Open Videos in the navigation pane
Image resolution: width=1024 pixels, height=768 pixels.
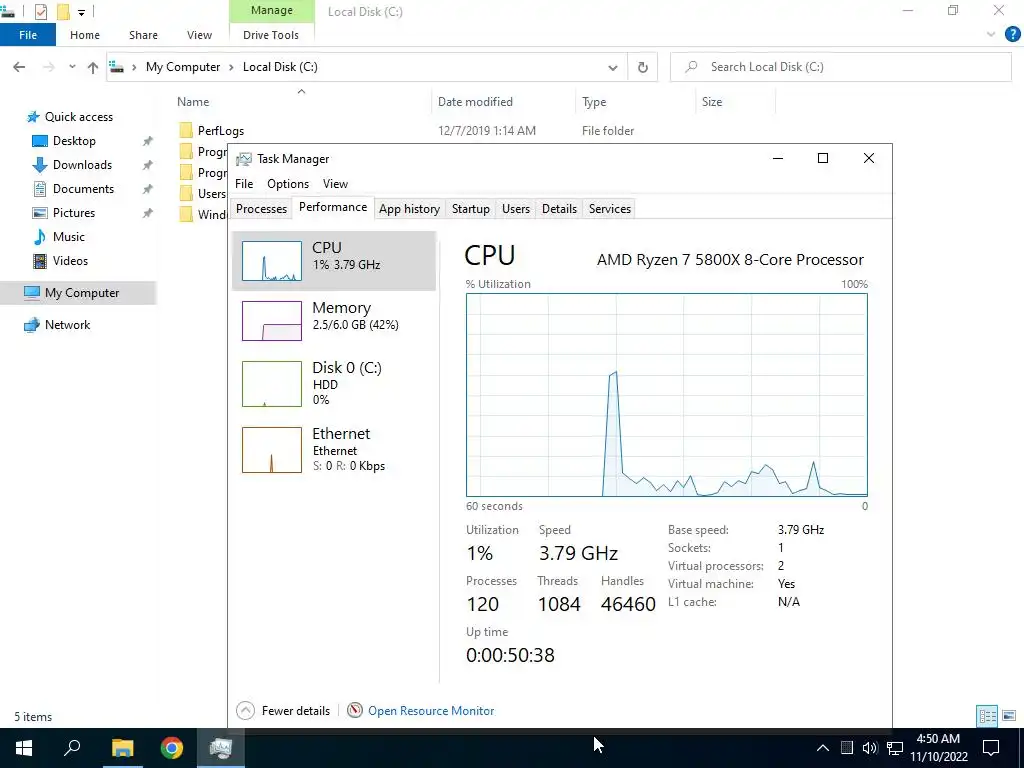pyautogui.click(x=70, y=261)
